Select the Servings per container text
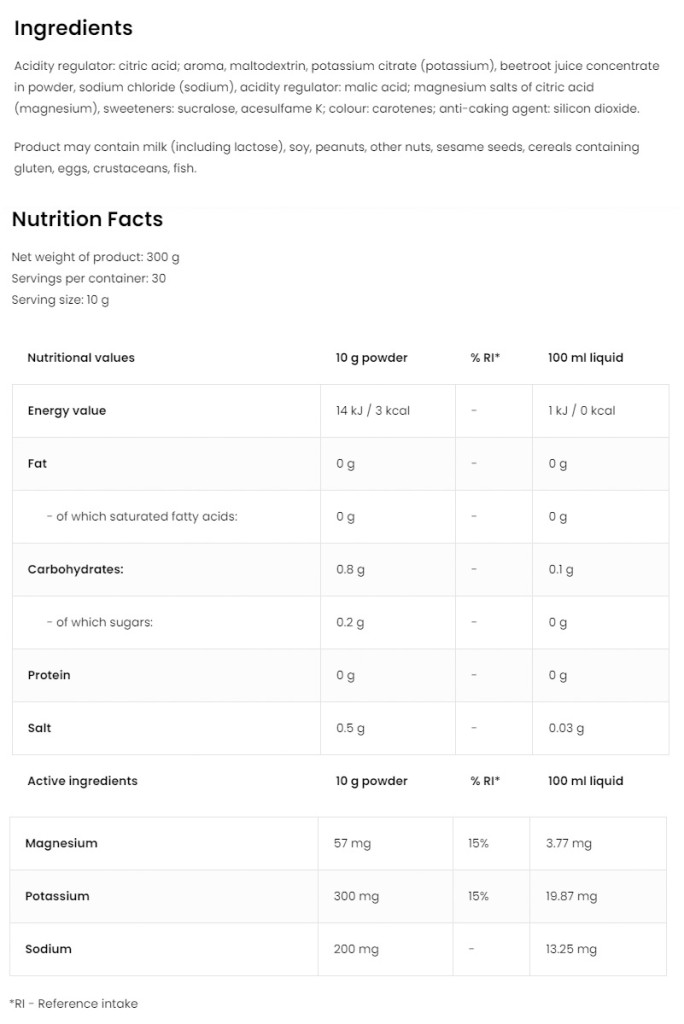 89,278
